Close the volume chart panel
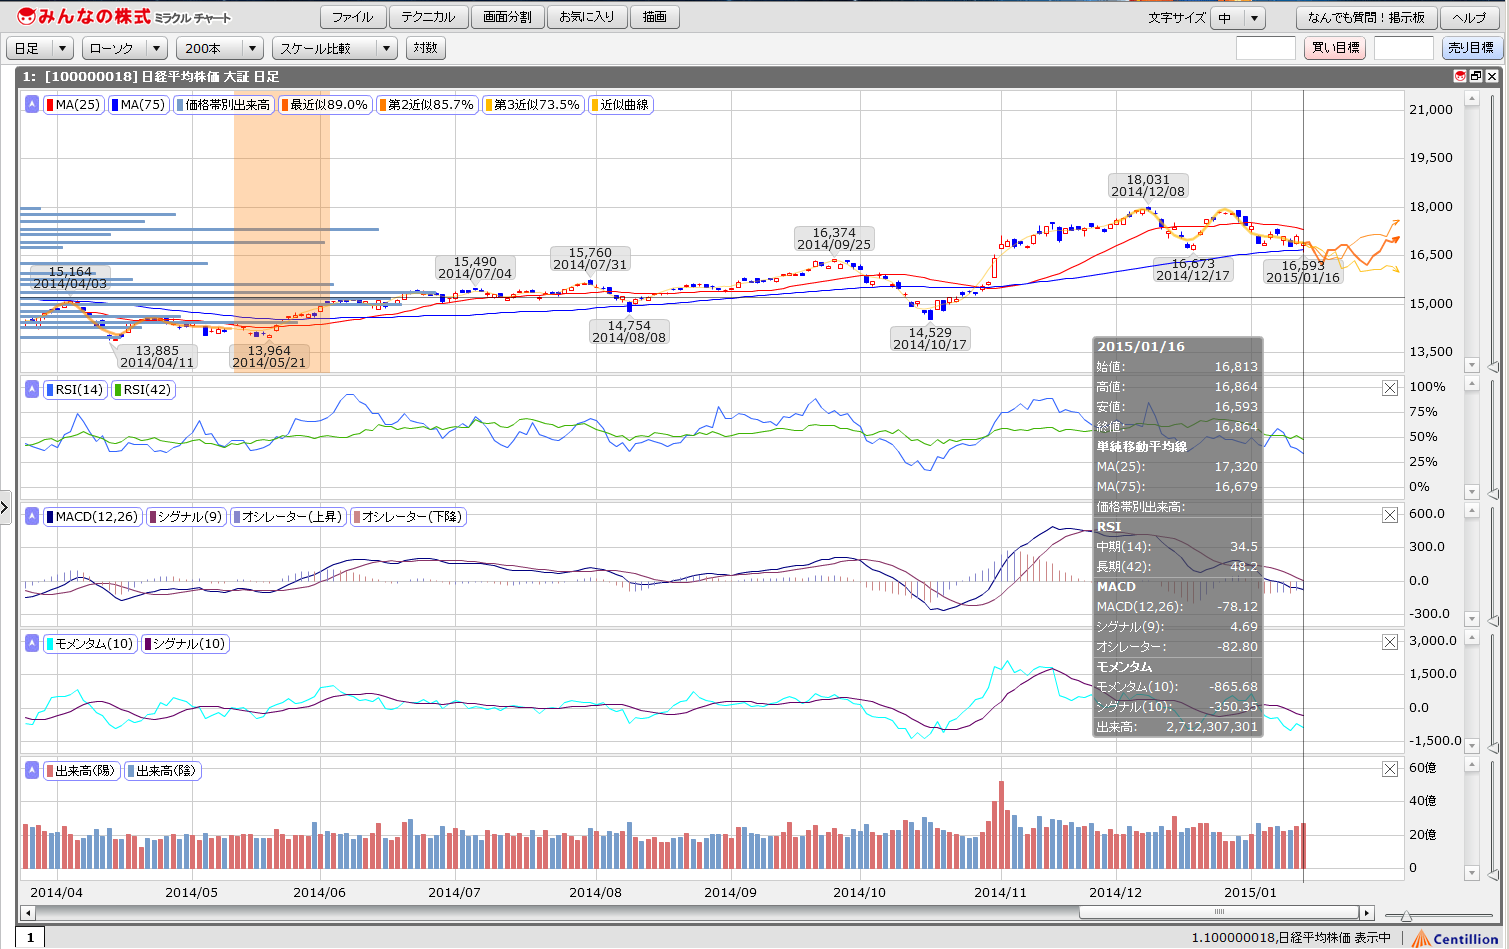Viewport: 1509px width, 949px height. [x=1390, y=769]
